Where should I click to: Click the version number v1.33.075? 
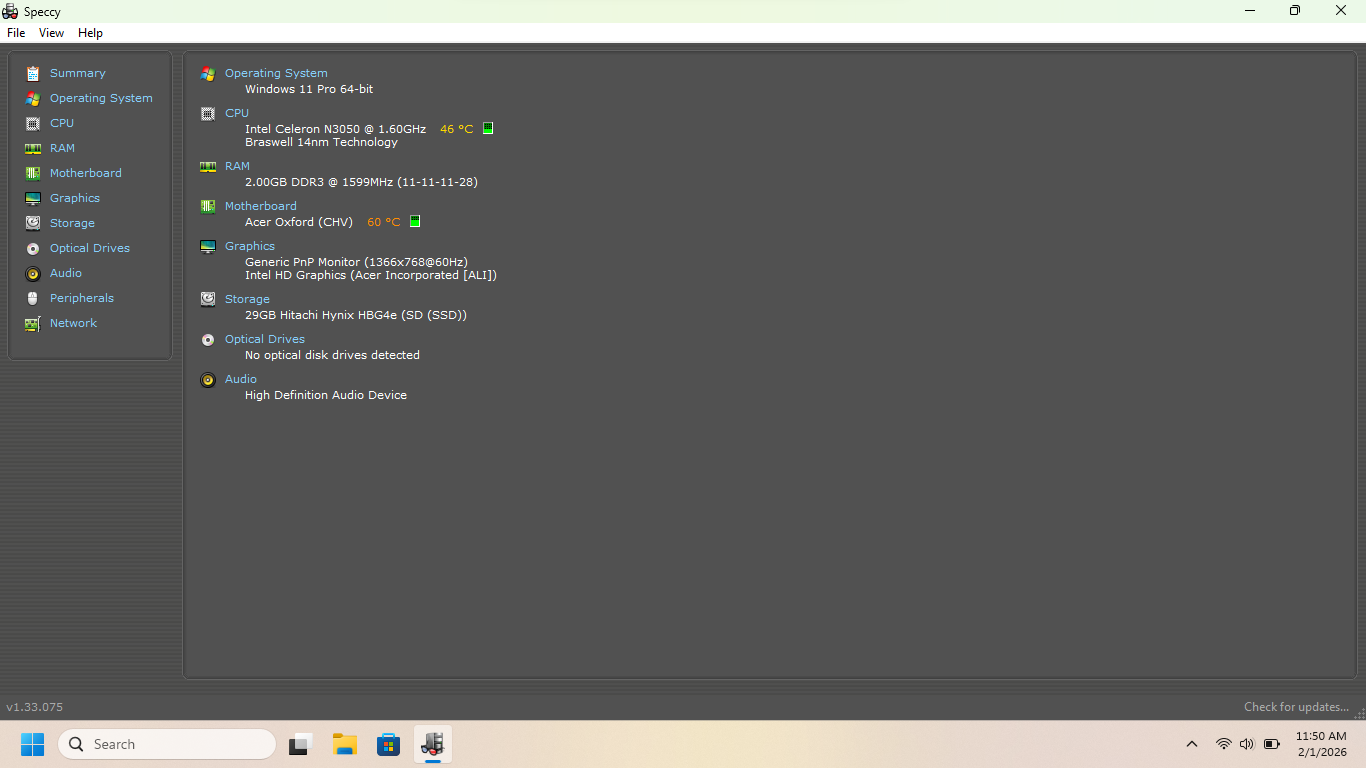pos(34,707)
